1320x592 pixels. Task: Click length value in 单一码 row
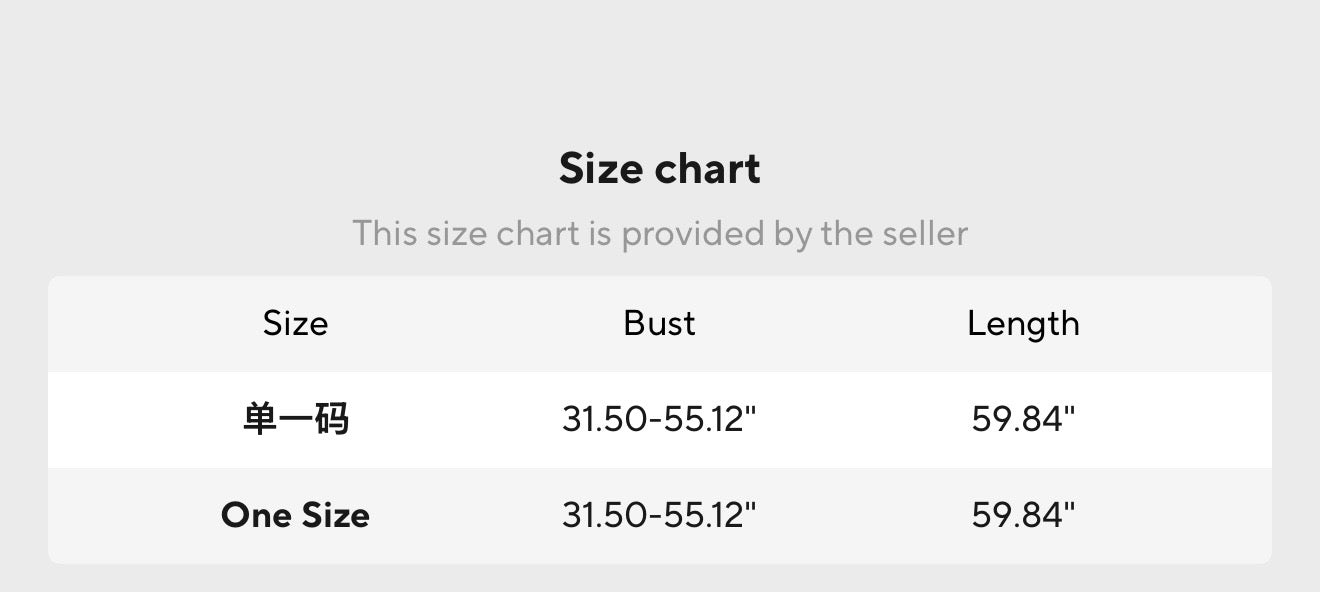(1023, 419)
